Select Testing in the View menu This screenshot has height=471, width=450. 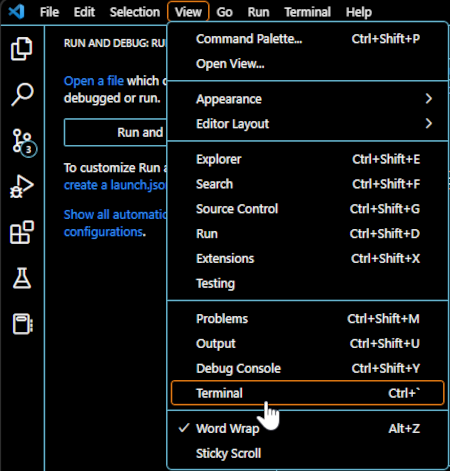point(307,284)
